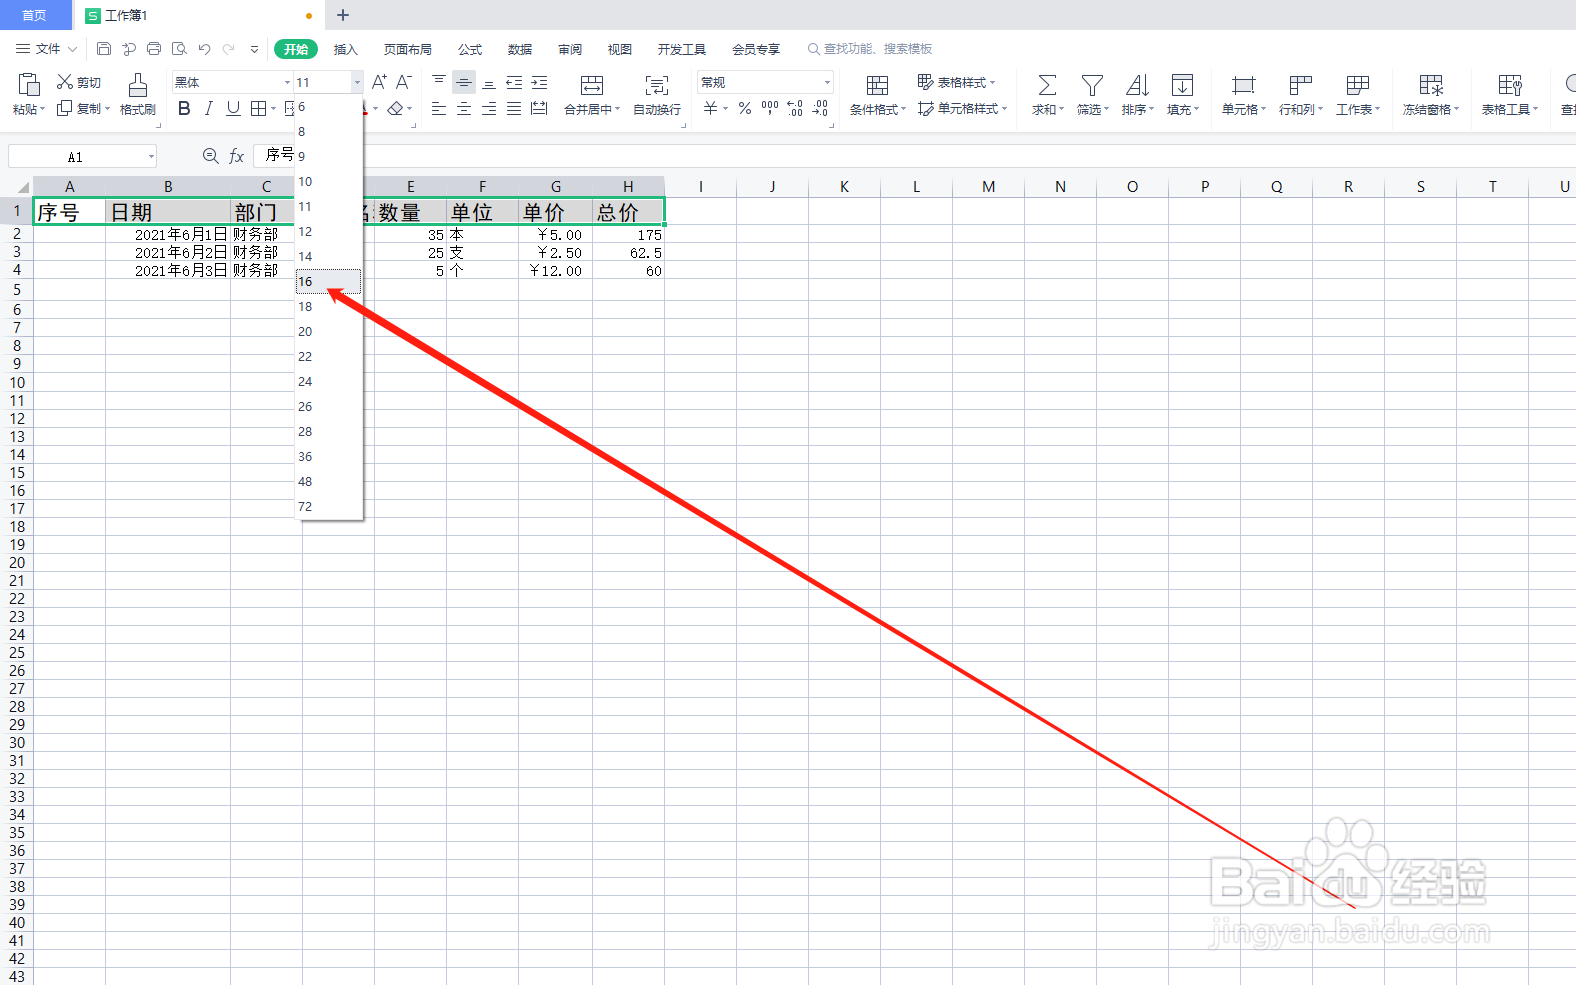The height and width of the screenshot is (985, 1576).
Task: Click the Save icon in quick toolbar
Action: tap(104, 48)
